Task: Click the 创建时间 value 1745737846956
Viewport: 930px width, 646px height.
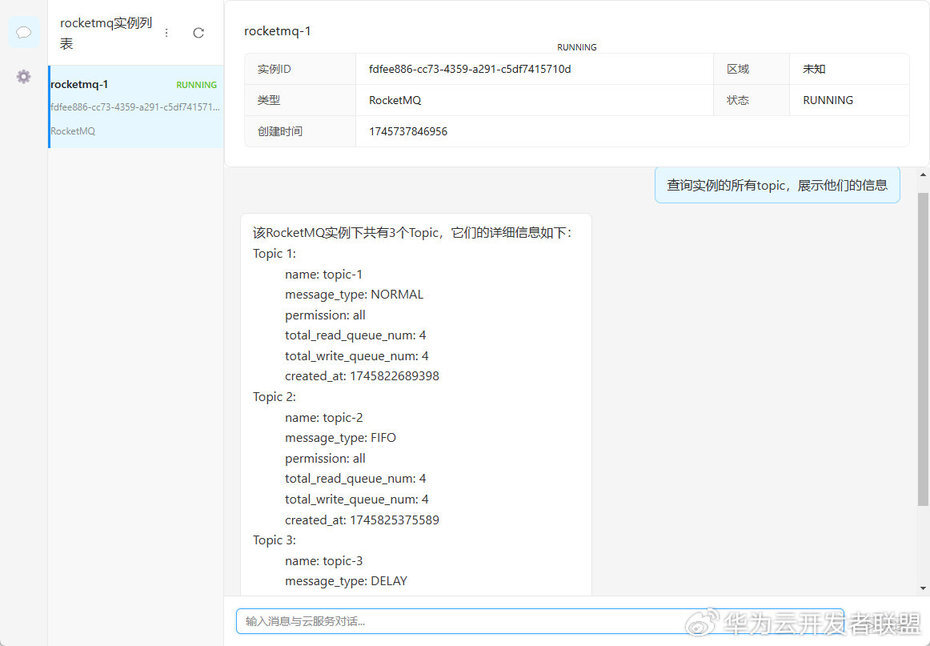Action: click(x=408, y=131)
